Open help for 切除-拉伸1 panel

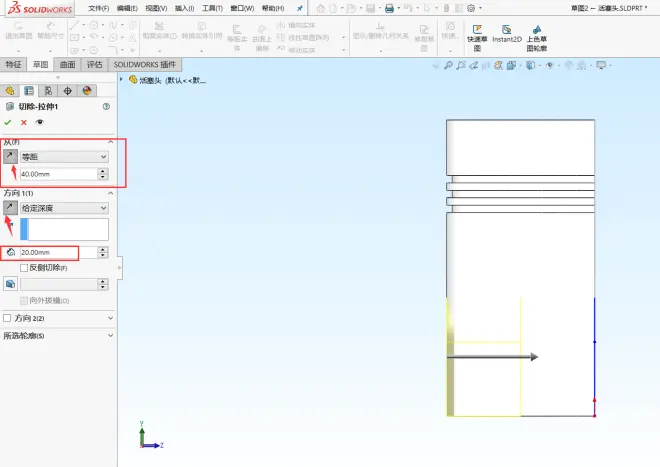point(106,107)
